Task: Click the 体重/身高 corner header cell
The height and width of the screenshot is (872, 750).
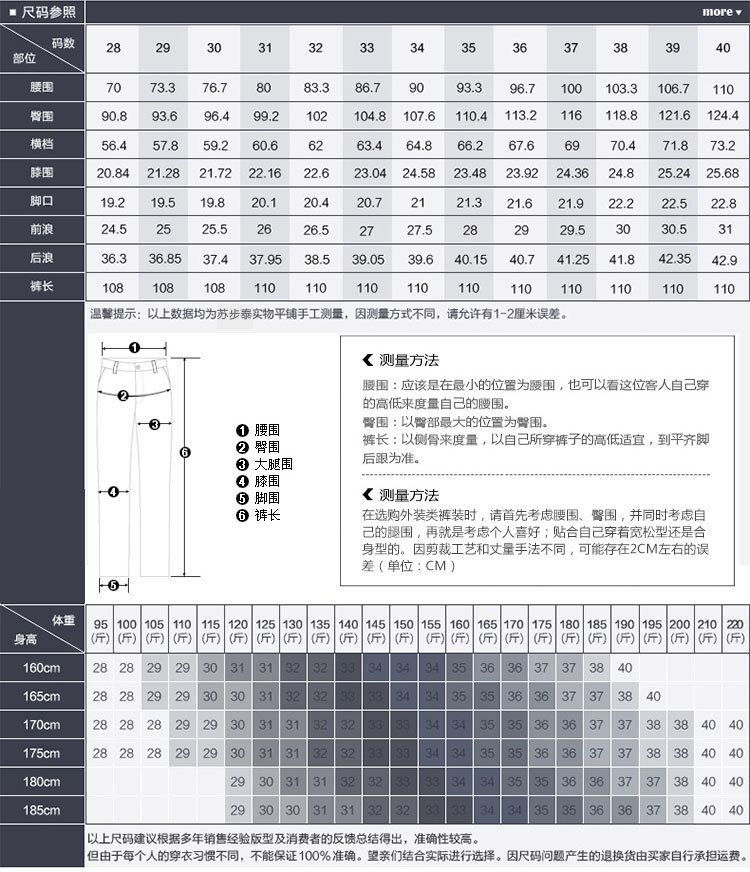Action: tap(42, 629)
